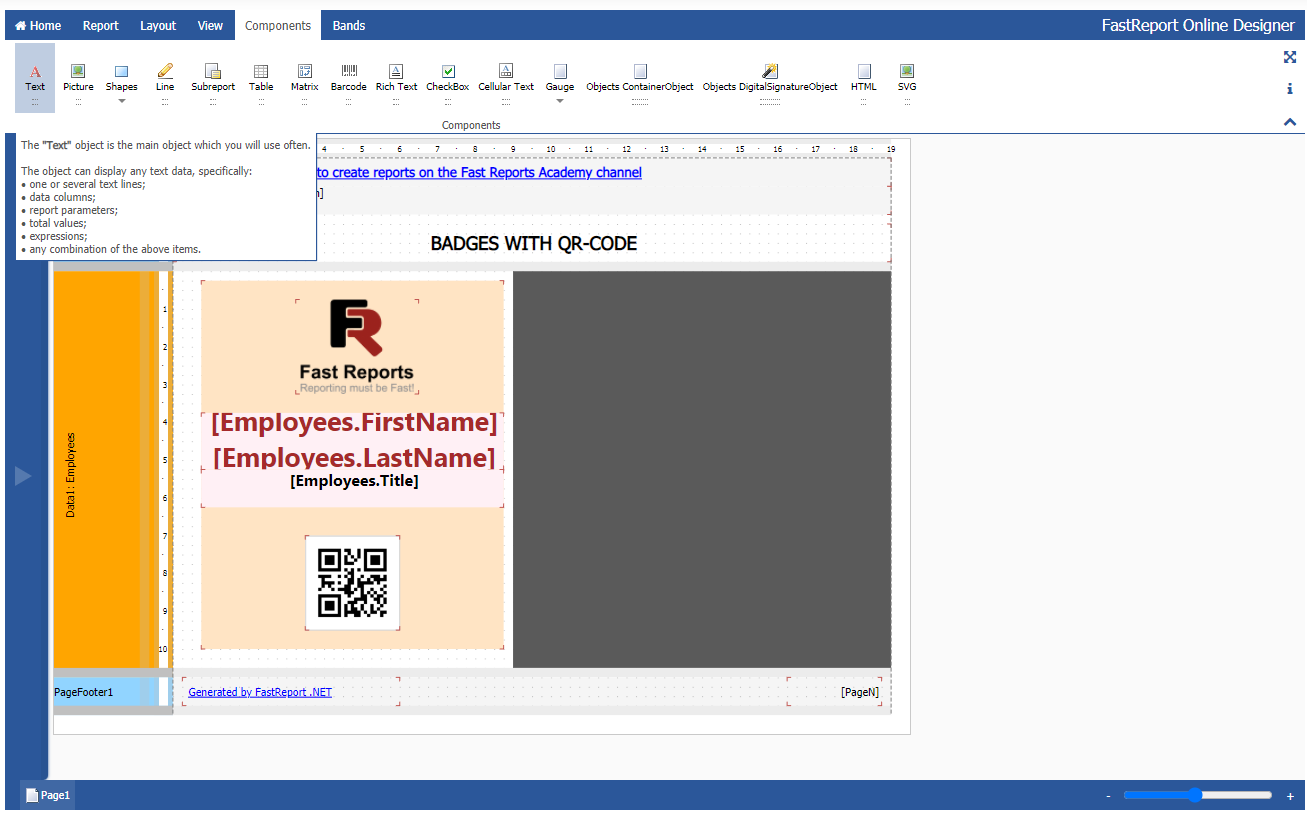Screen dimensions: 1307x816
Task: Expand the Shapes dropdown arrow
Action: coord(122,100)
